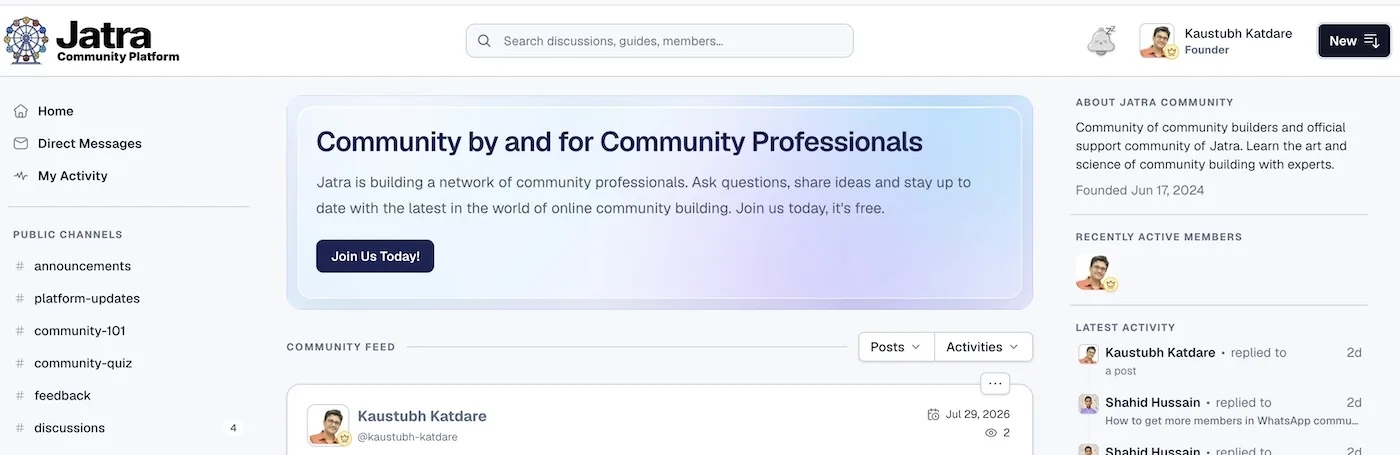Click the eye views icon on post
1400x455 pixels.
click(x=991, y=433)
